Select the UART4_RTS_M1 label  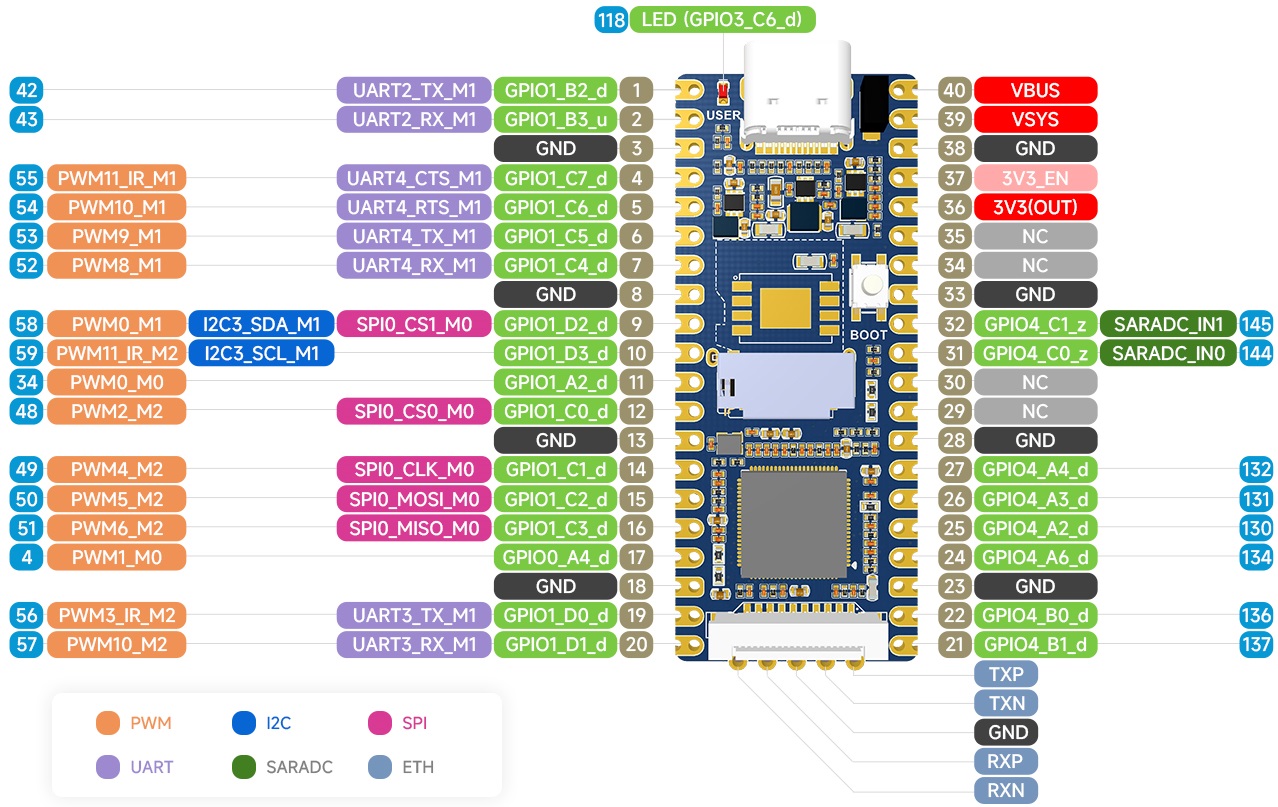[x=414, y=207]
